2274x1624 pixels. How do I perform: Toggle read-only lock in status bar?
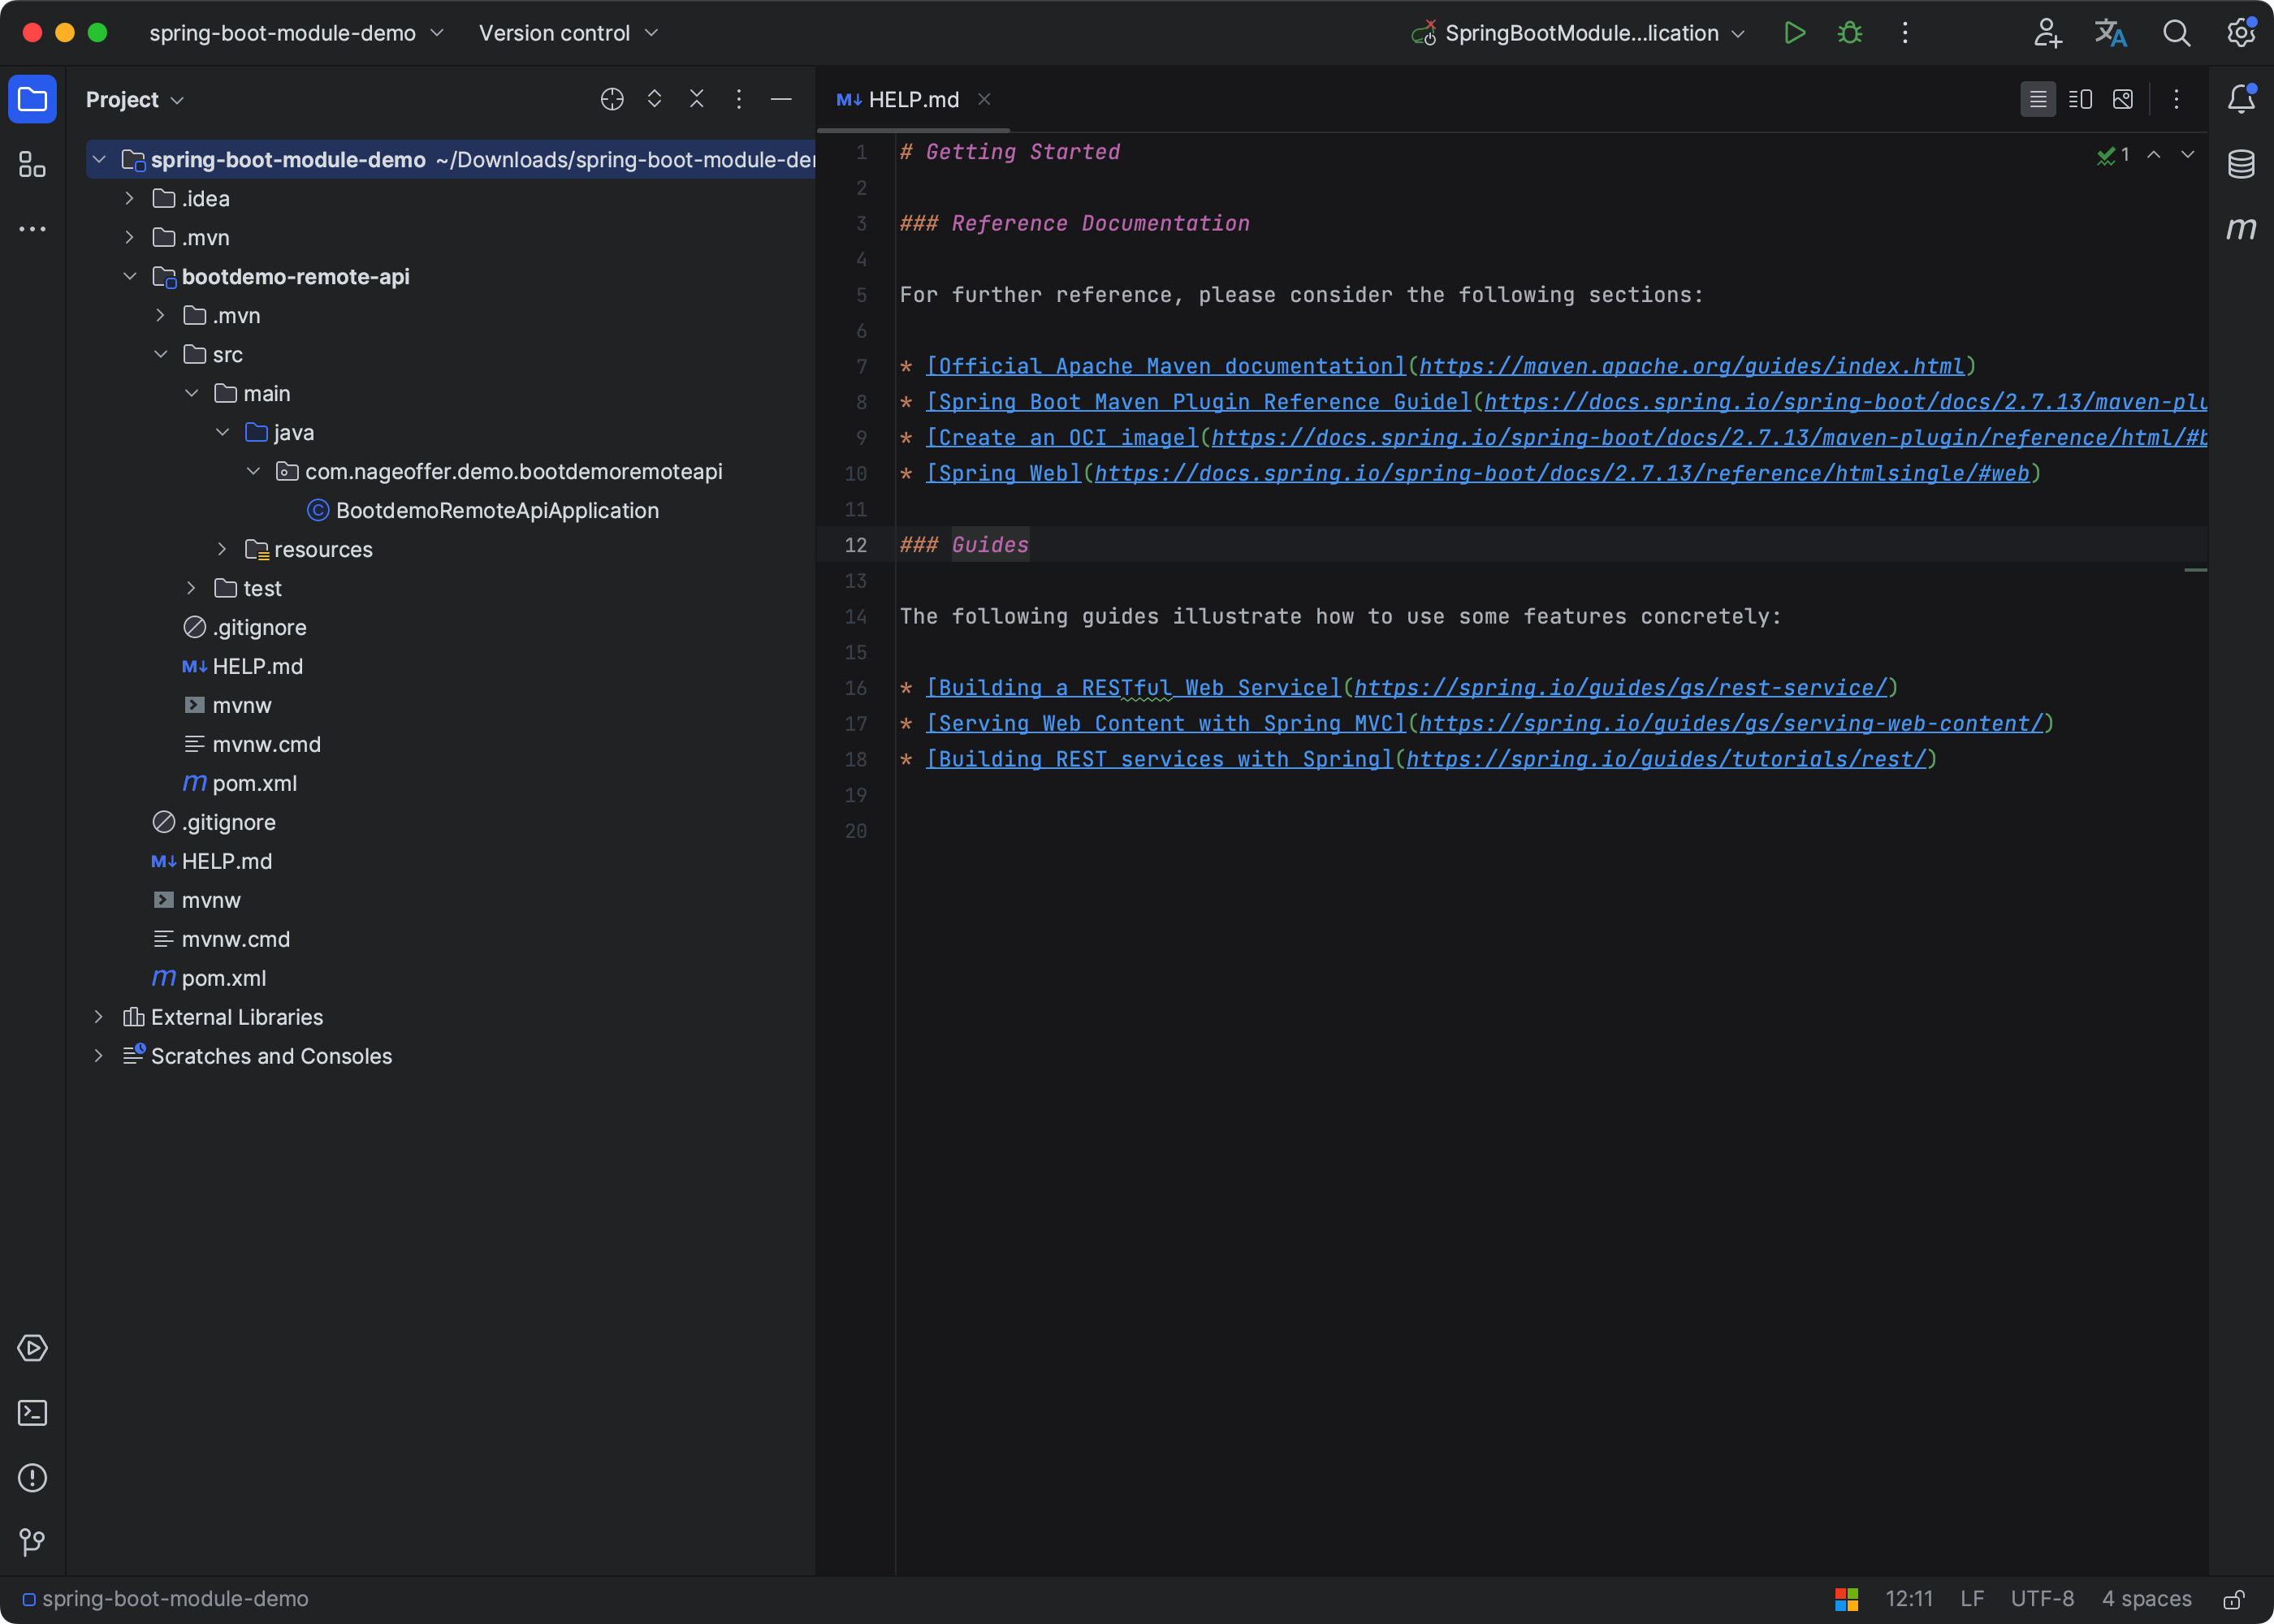pos(2234,1599)
